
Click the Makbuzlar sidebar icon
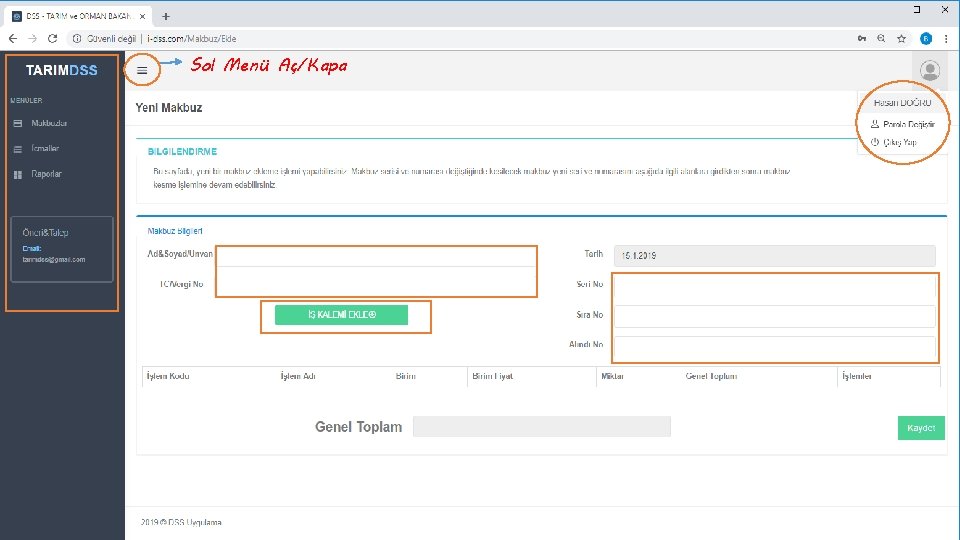pyautogui.click(x=18, y=123)
